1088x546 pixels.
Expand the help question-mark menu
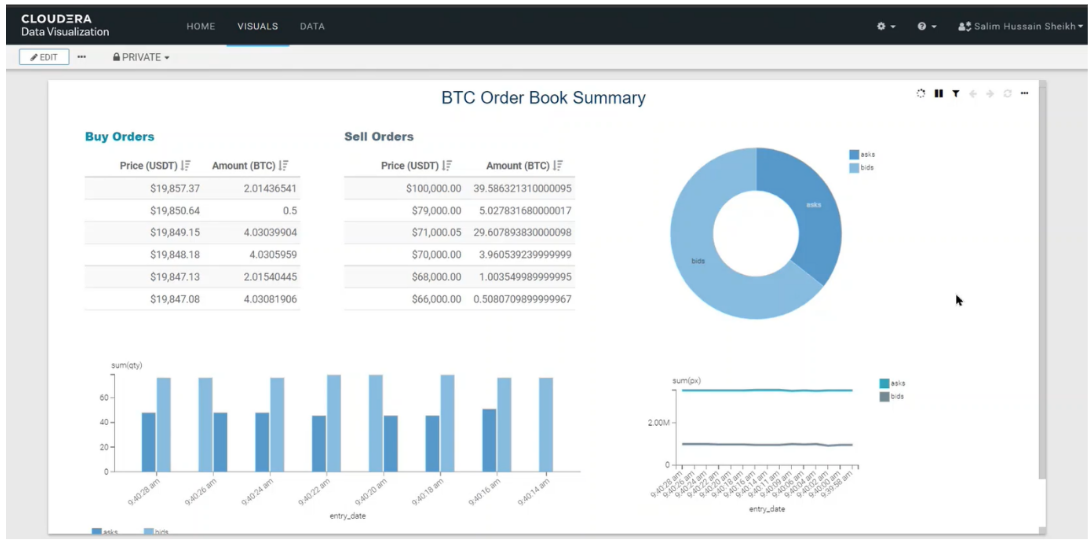coord(926,26)
